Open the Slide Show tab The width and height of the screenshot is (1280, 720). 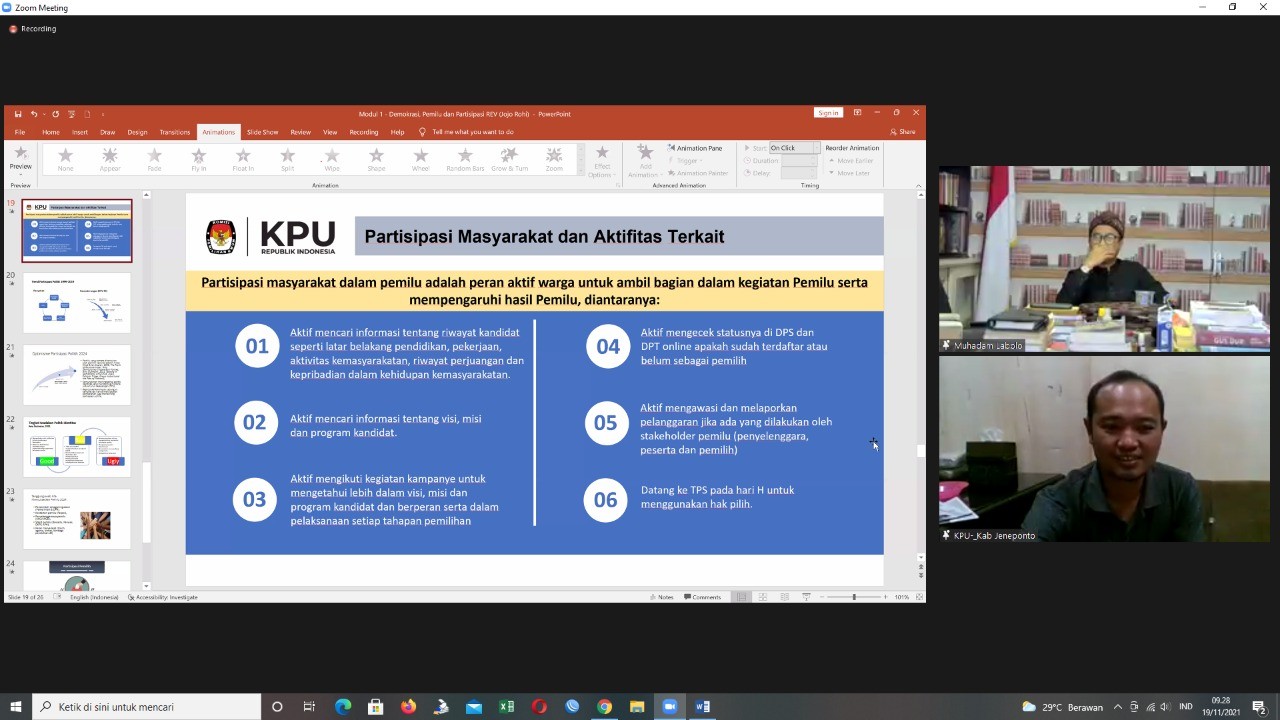tap(262, 132)
